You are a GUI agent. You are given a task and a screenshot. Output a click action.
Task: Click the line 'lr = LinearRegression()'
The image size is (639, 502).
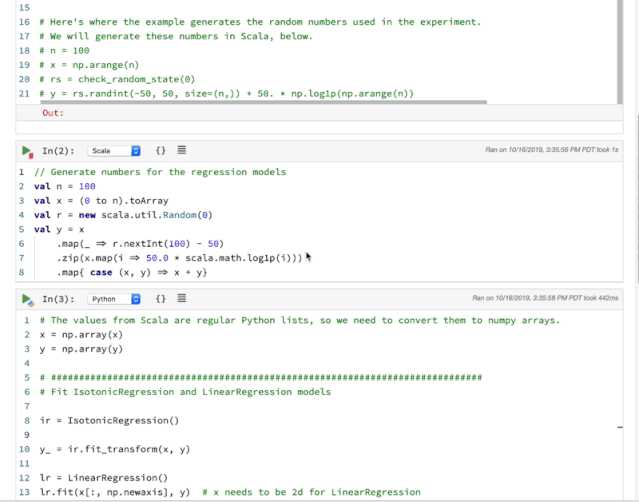pos(104,478)
